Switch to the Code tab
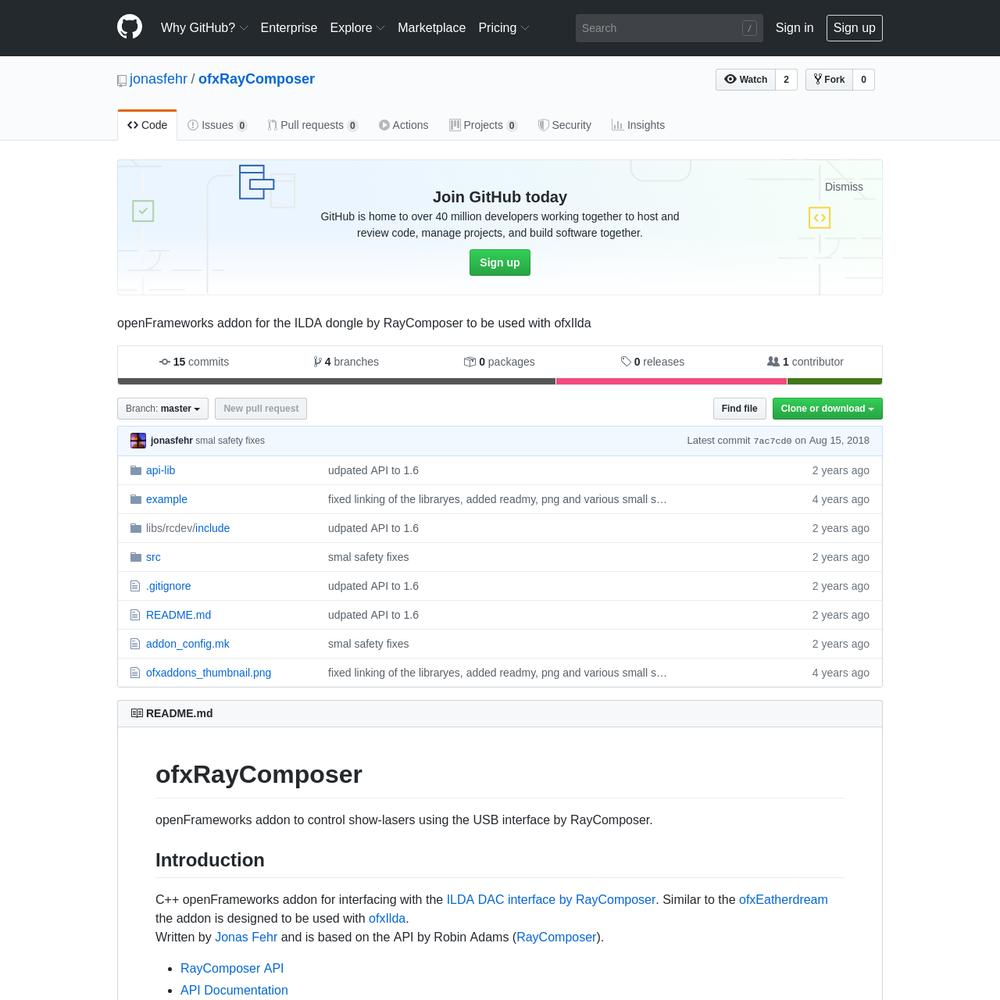 click(147, 125)
